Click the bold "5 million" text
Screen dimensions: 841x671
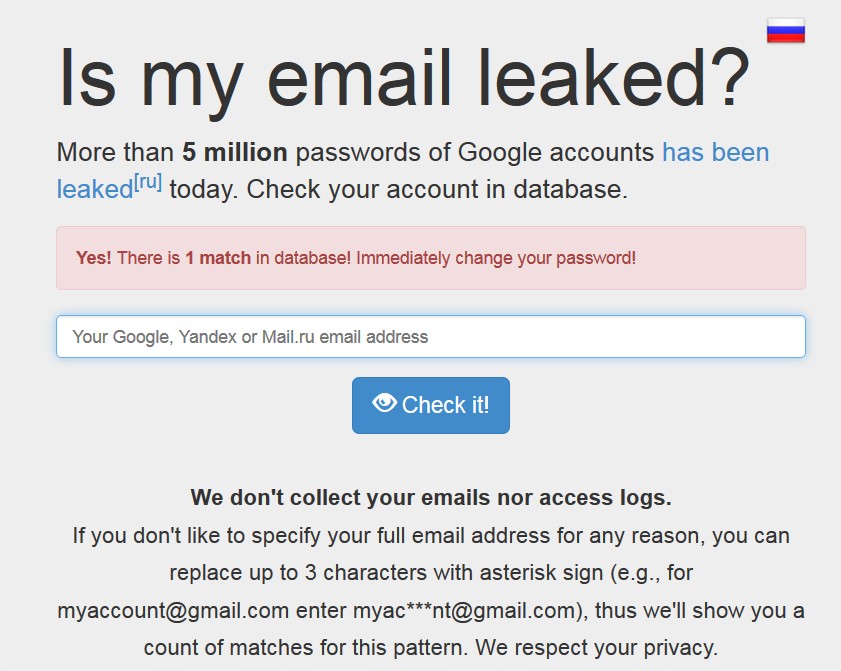click(234, 152)
